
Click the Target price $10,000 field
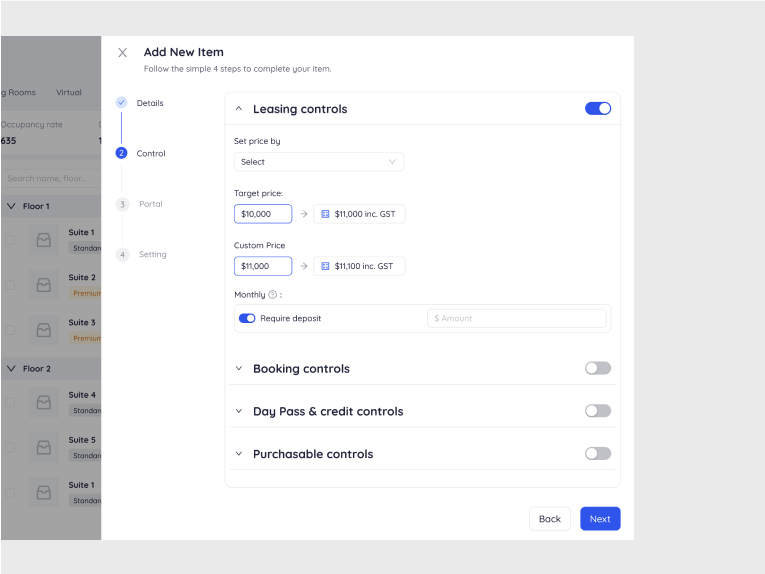(263, 214)
